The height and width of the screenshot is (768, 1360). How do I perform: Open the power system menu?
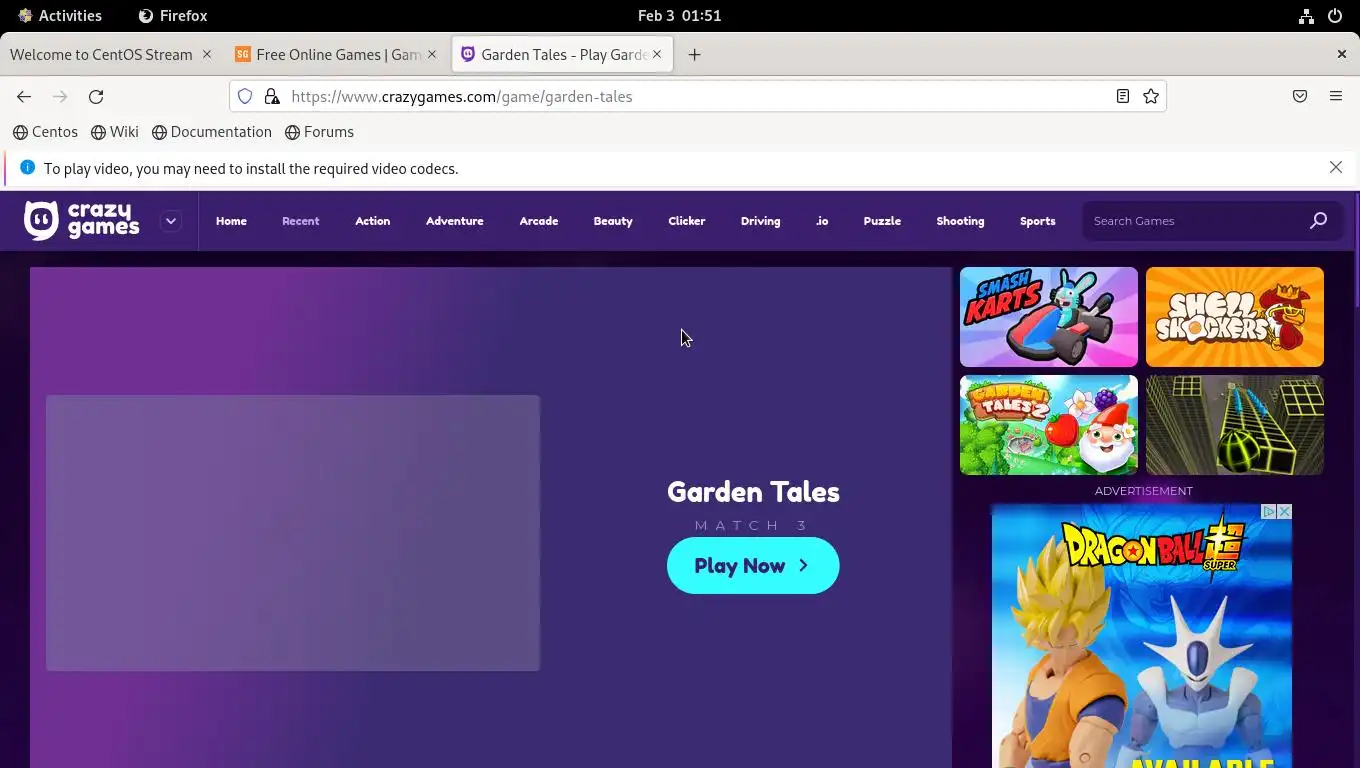1335,16
